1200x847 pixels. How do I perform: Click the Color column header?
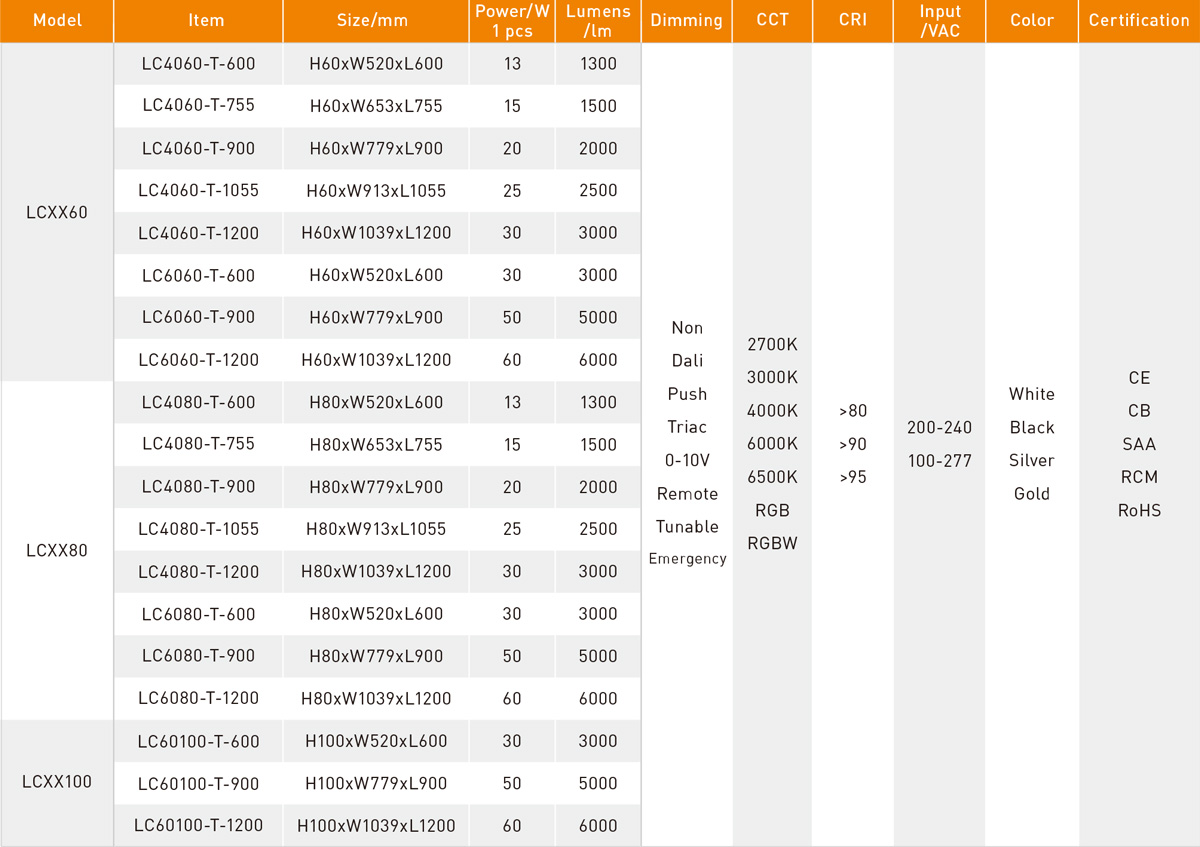[1032, 21]
